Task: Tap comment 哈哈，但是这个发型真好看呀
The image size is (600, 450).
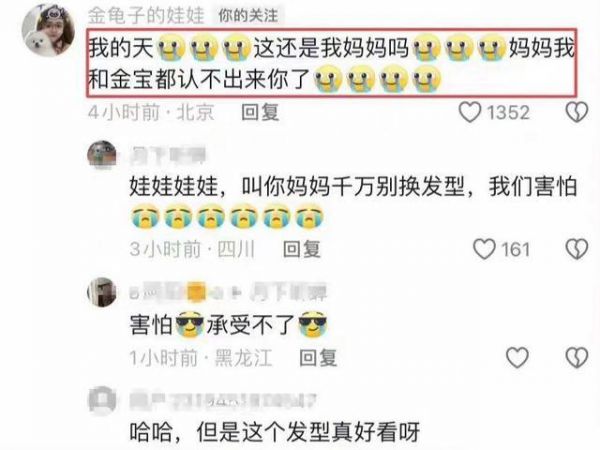Action: pyautogui.click(x=274, y=432)
